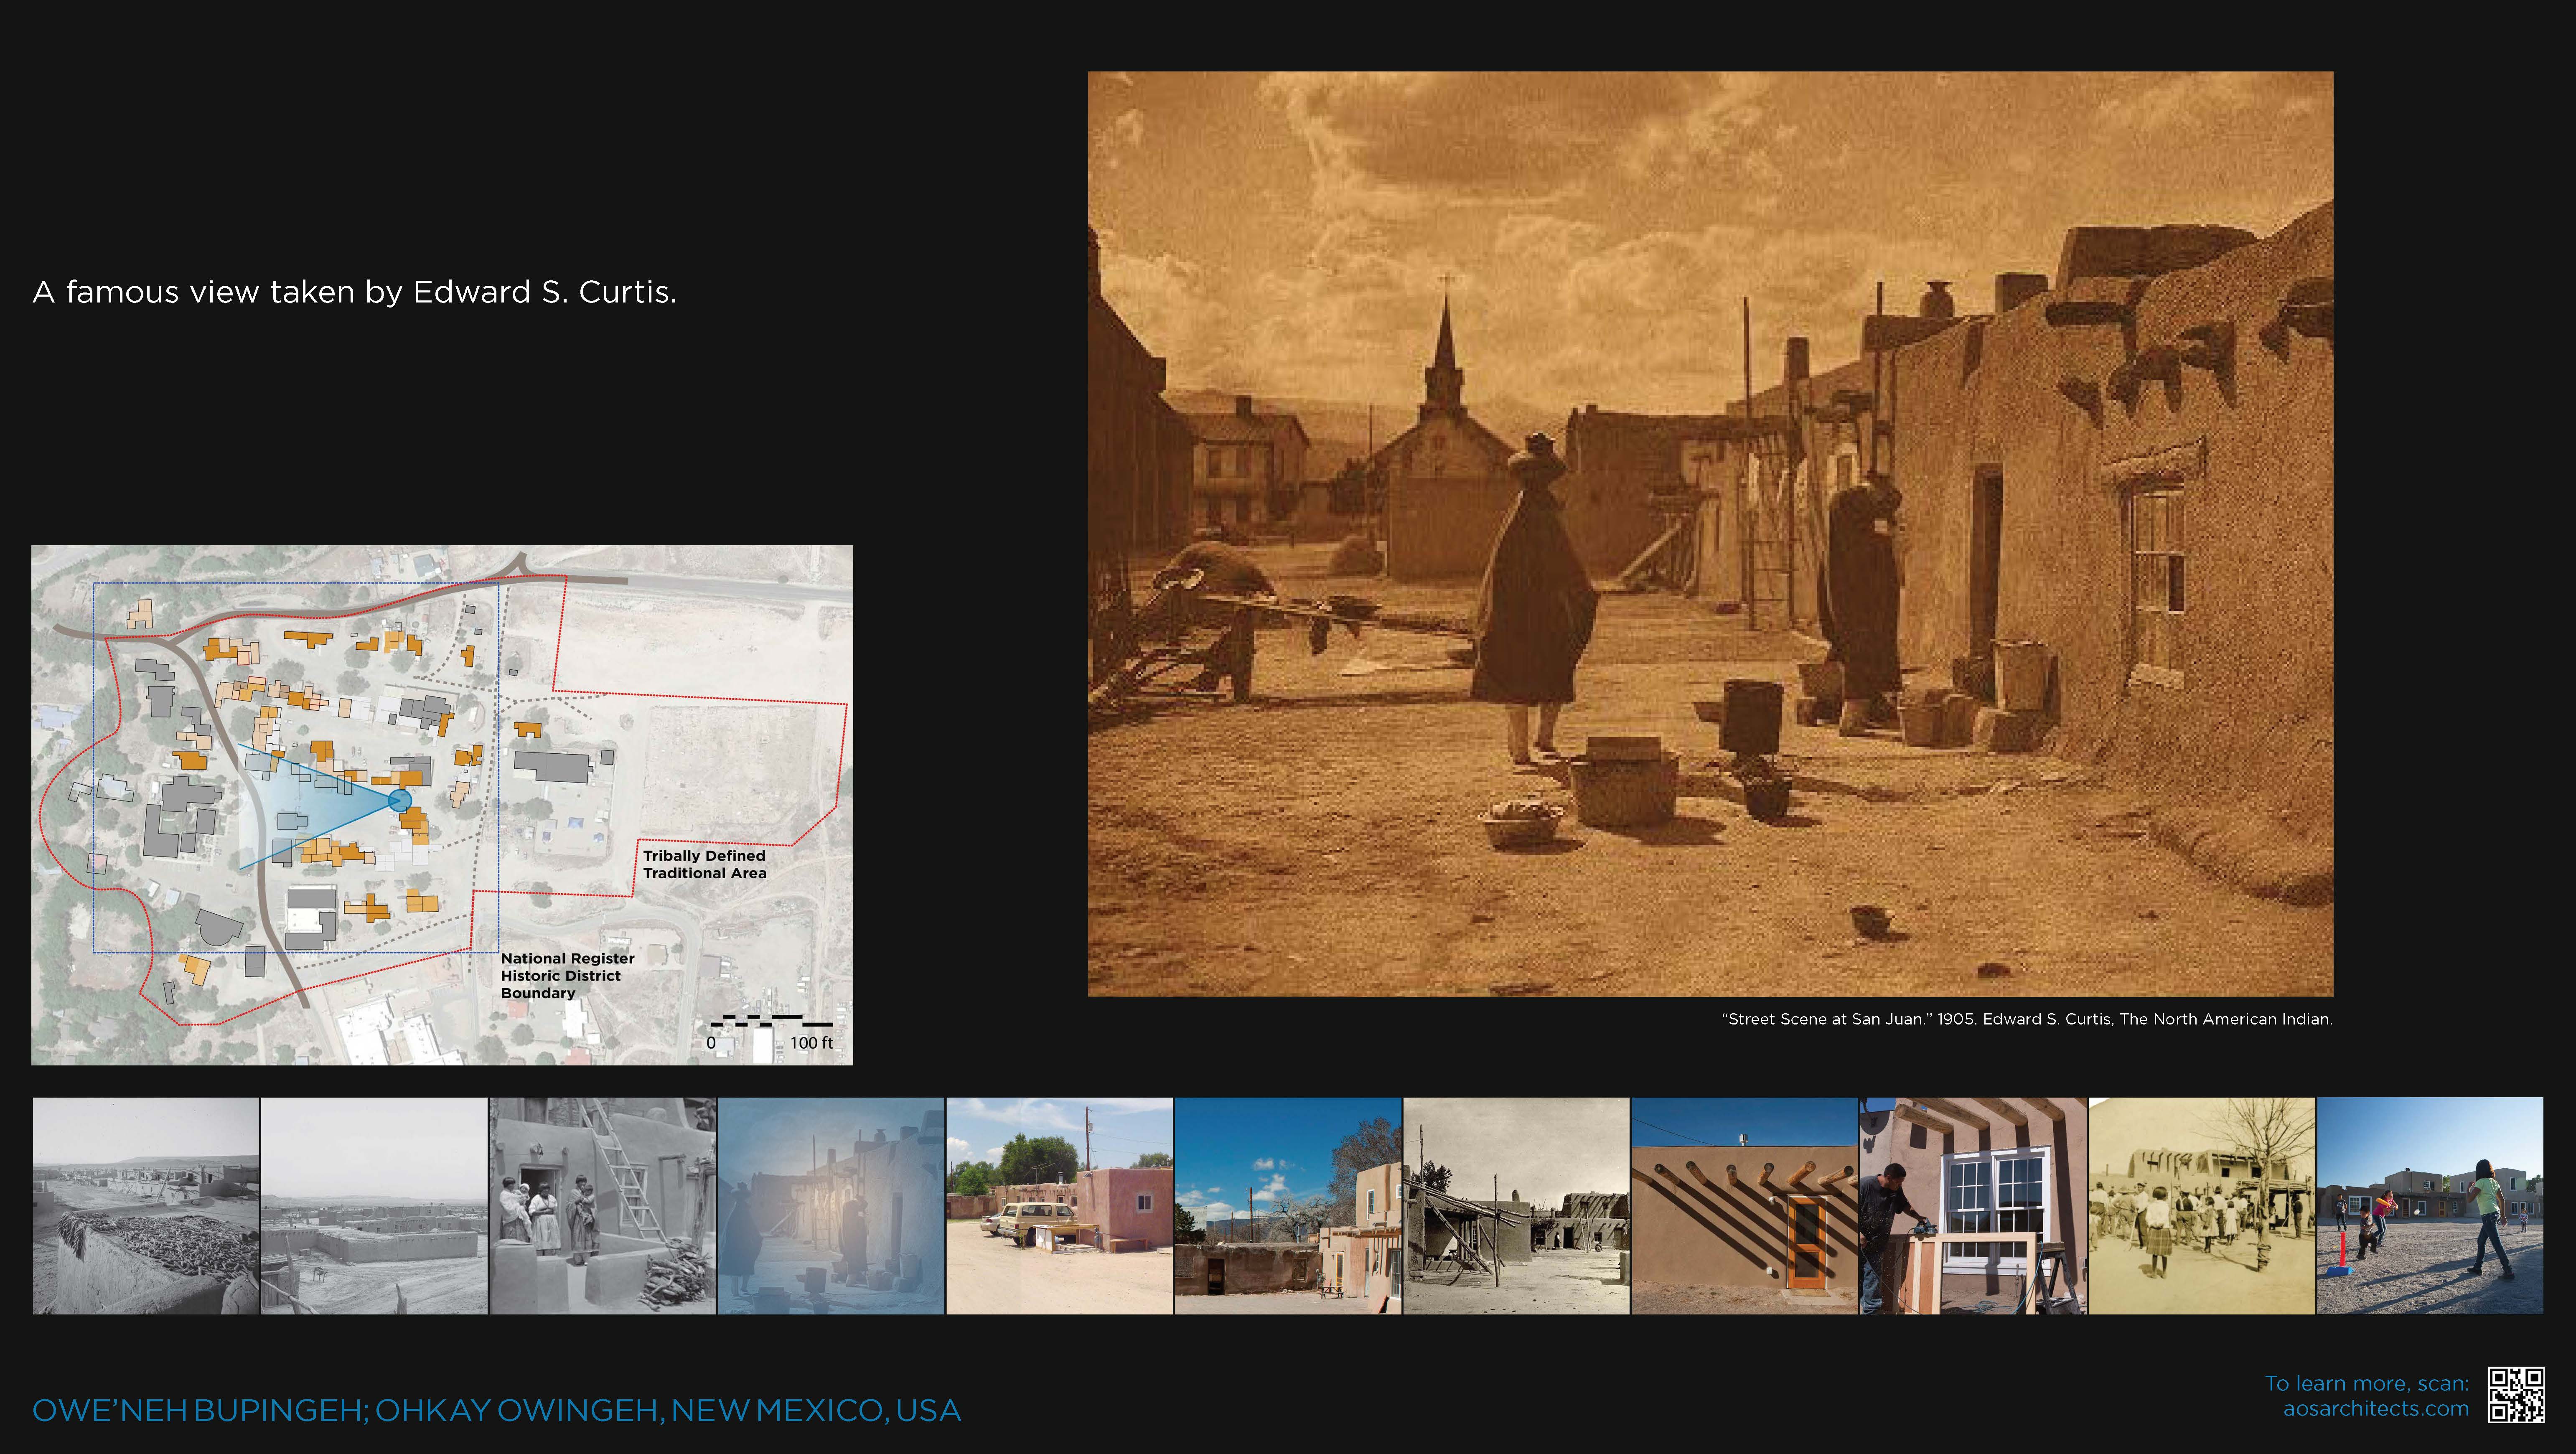The height and width of the screenshot is (1454, 2576).
Task: Open the thumbnail with the parked station wagon
Action: [x=1059, y=1206]
